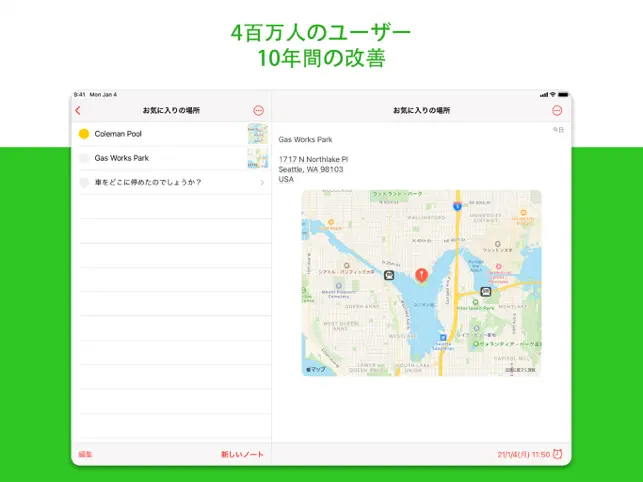Tap the Apple Maps logo
This screenshot has width=643, height=482.
(x=316, y=370)
